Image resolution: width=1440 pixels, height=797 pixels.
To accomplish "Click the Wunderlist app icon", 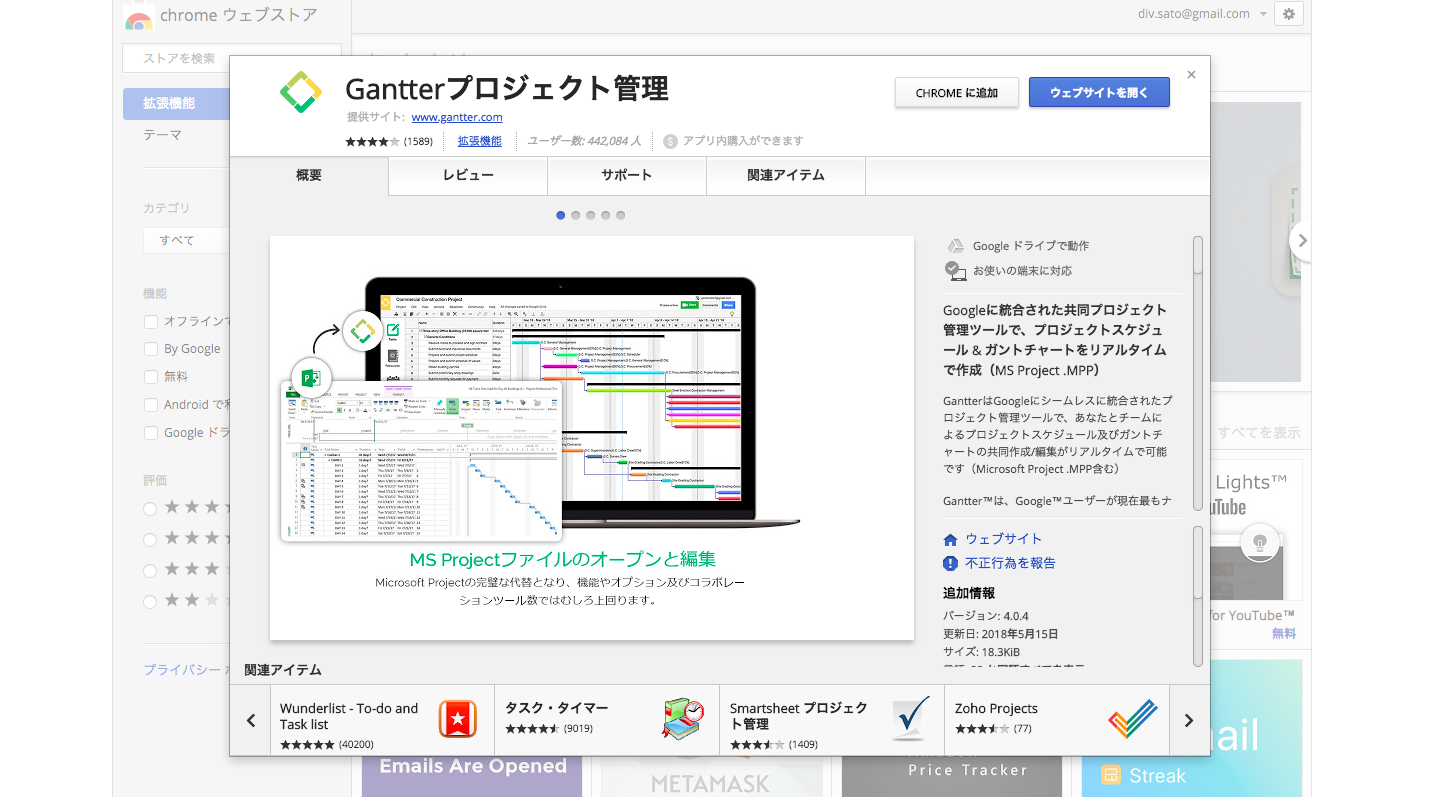I will (458, 718).
